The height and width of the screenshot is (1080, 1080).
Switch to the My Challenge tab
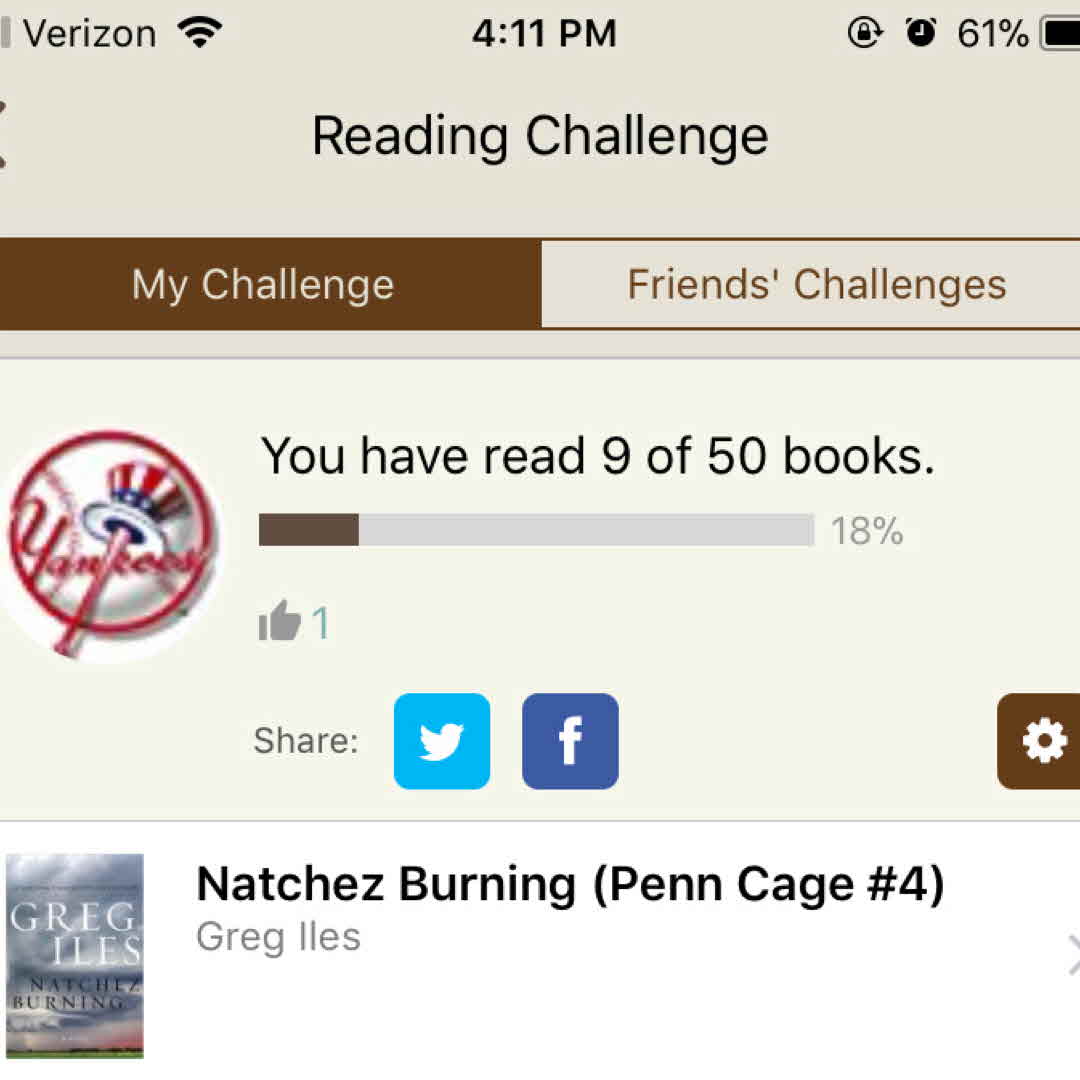264,285
